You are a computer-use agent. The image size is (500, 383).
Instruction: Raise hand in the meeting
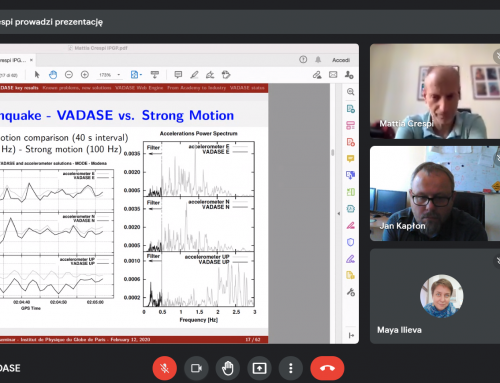[228, 368]
